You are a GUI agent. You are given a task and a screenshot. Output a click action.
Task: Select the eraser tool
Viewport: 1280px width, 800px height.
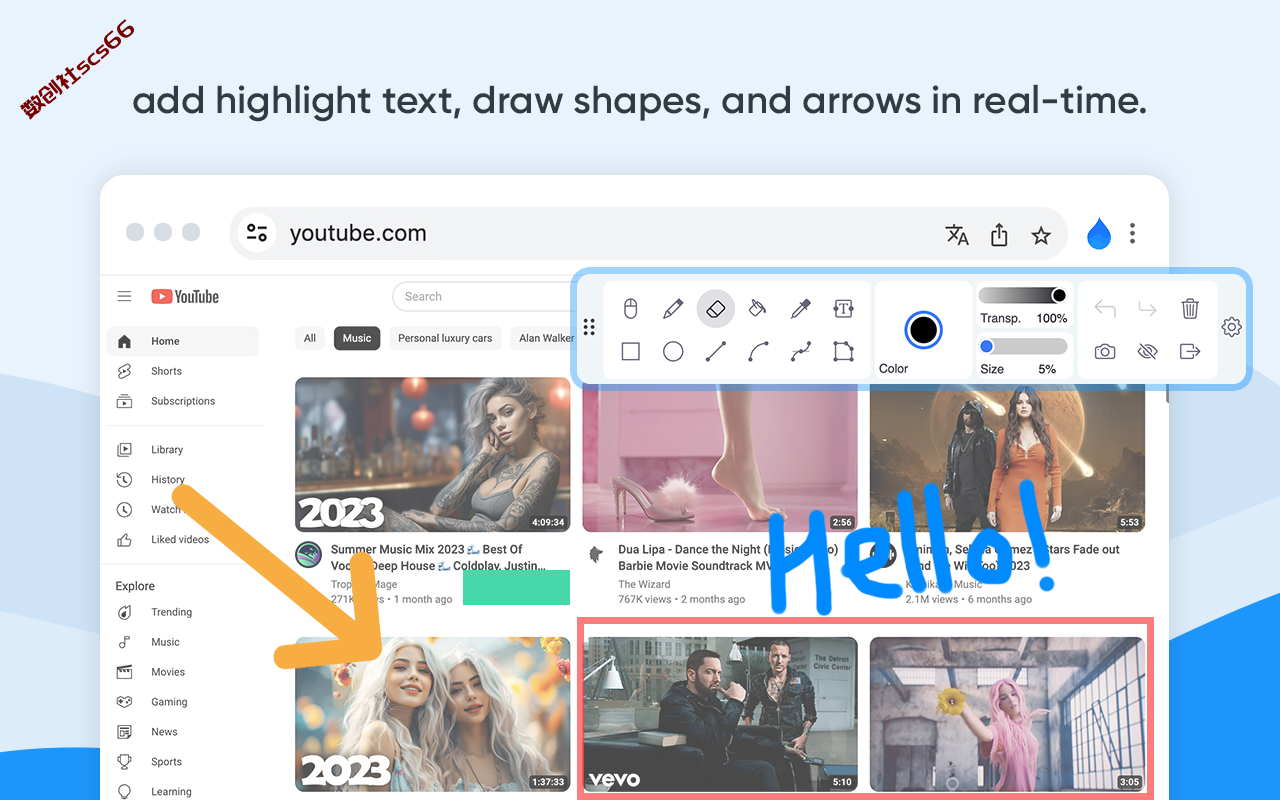click(715, 309)
